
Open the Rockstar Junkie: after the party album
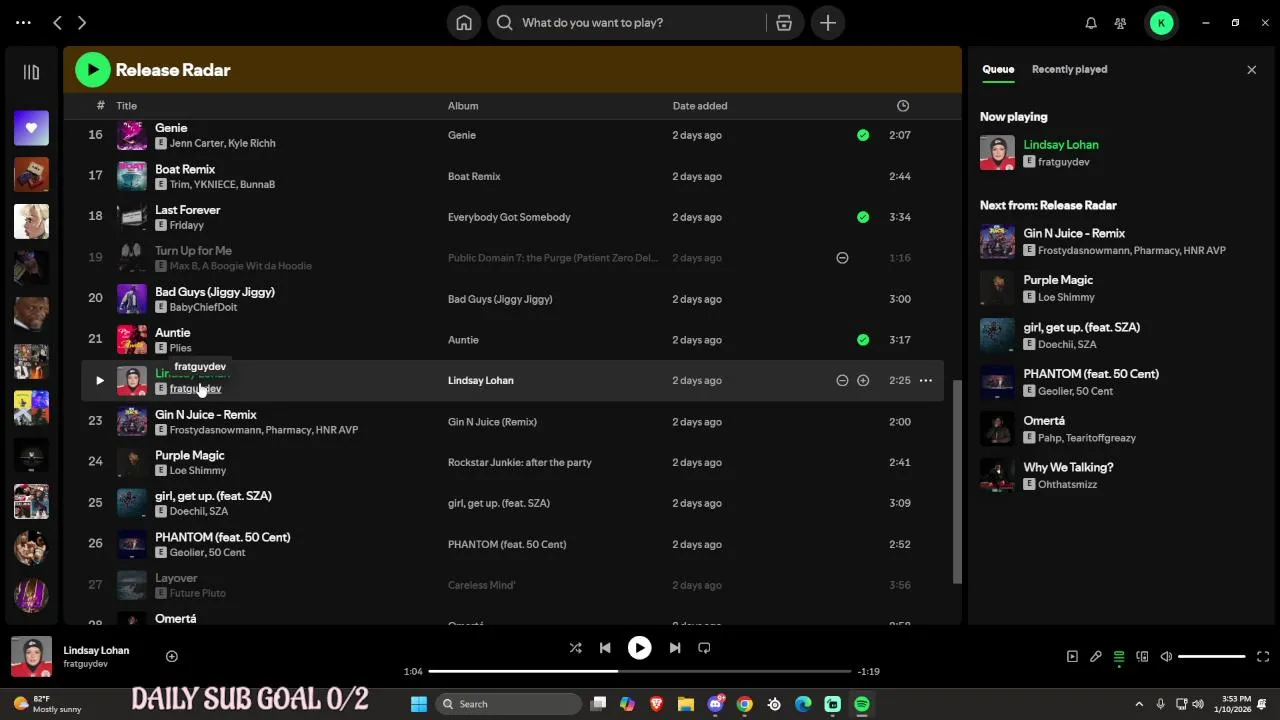(x=519, y=463)
